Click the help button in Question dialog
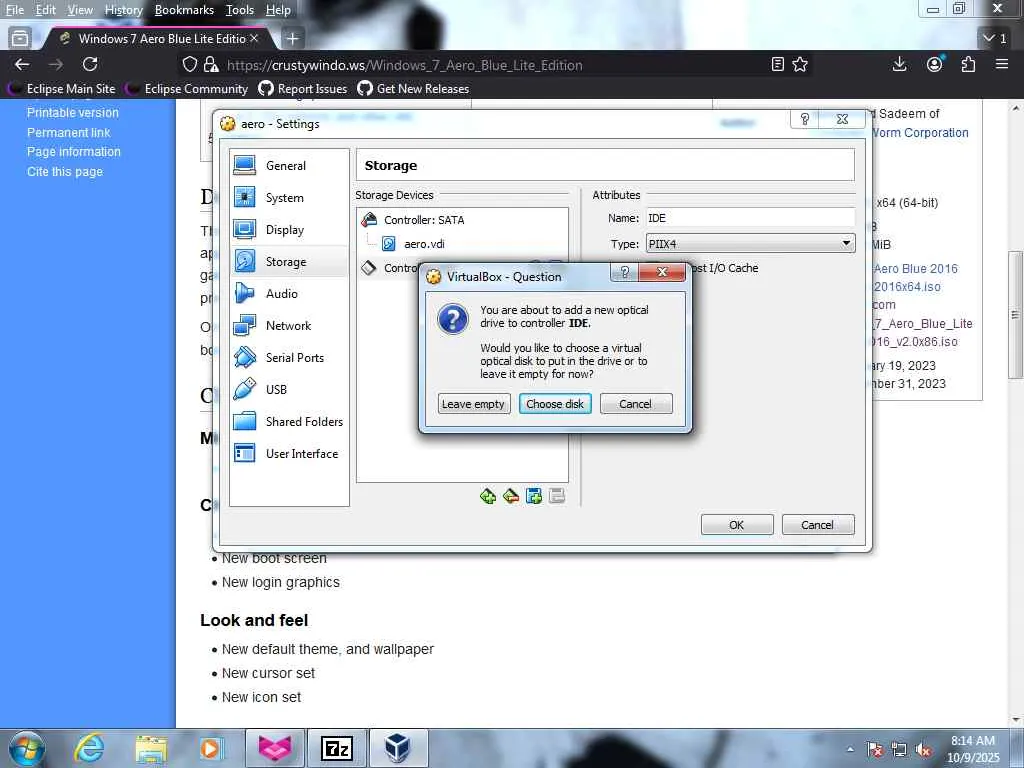The image size is (1024, 768). coord(624,272)
